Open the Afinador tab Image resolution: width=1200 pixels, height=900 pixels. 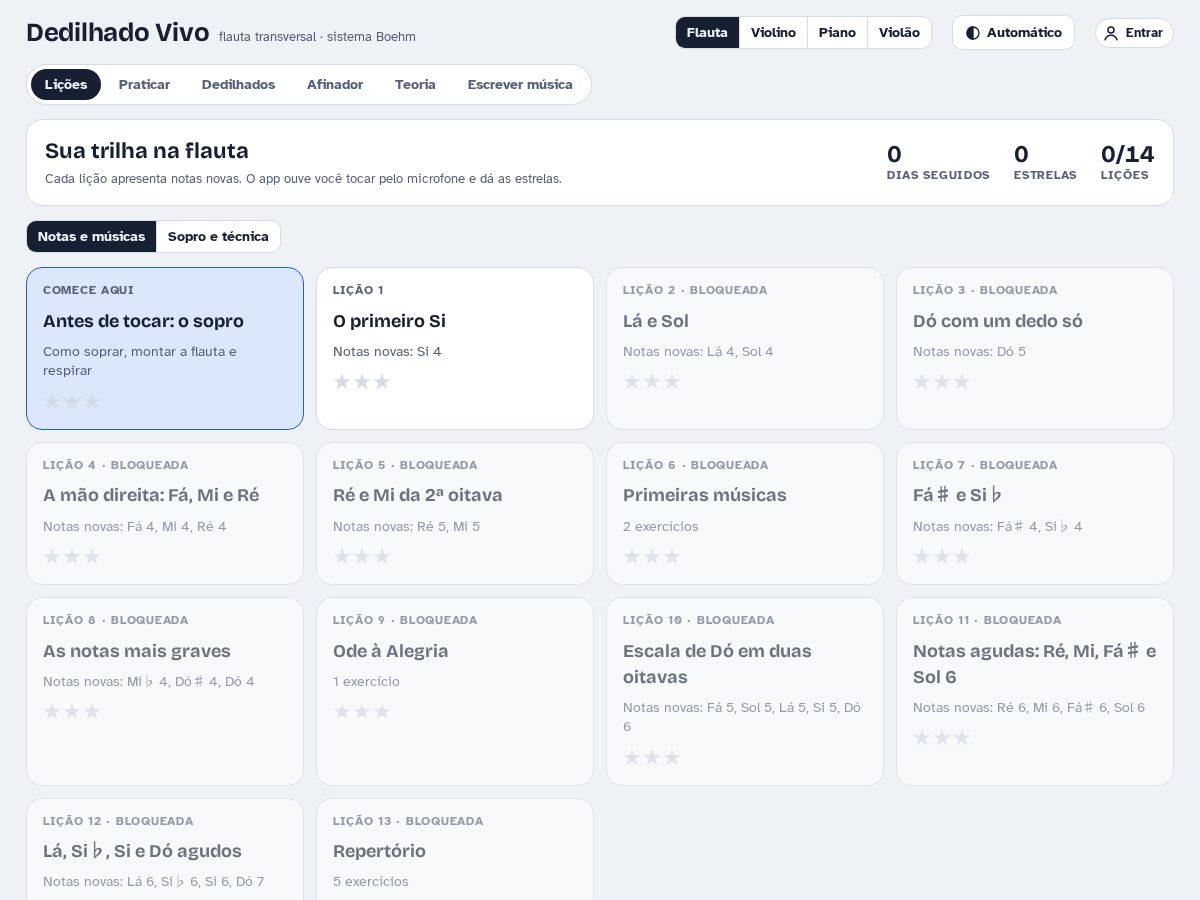[335, 85]
